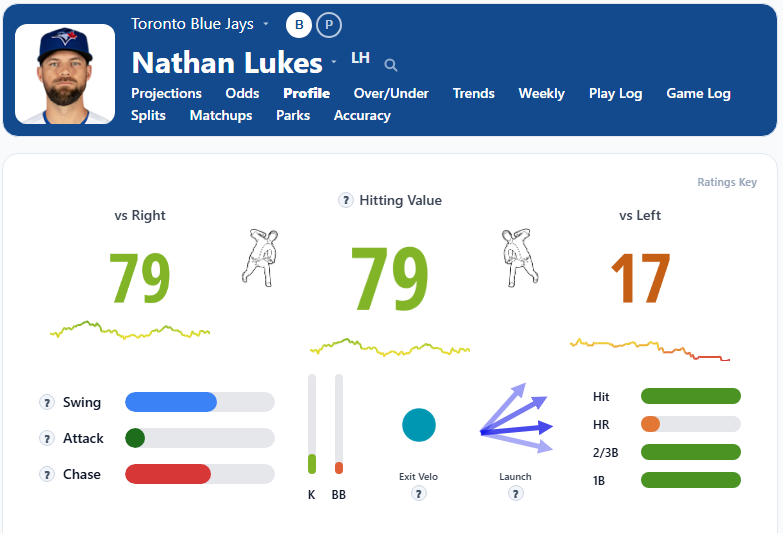This screenshot has width=783, height=533.
Task: Click the green Hit rating bar
Action: 691,396
